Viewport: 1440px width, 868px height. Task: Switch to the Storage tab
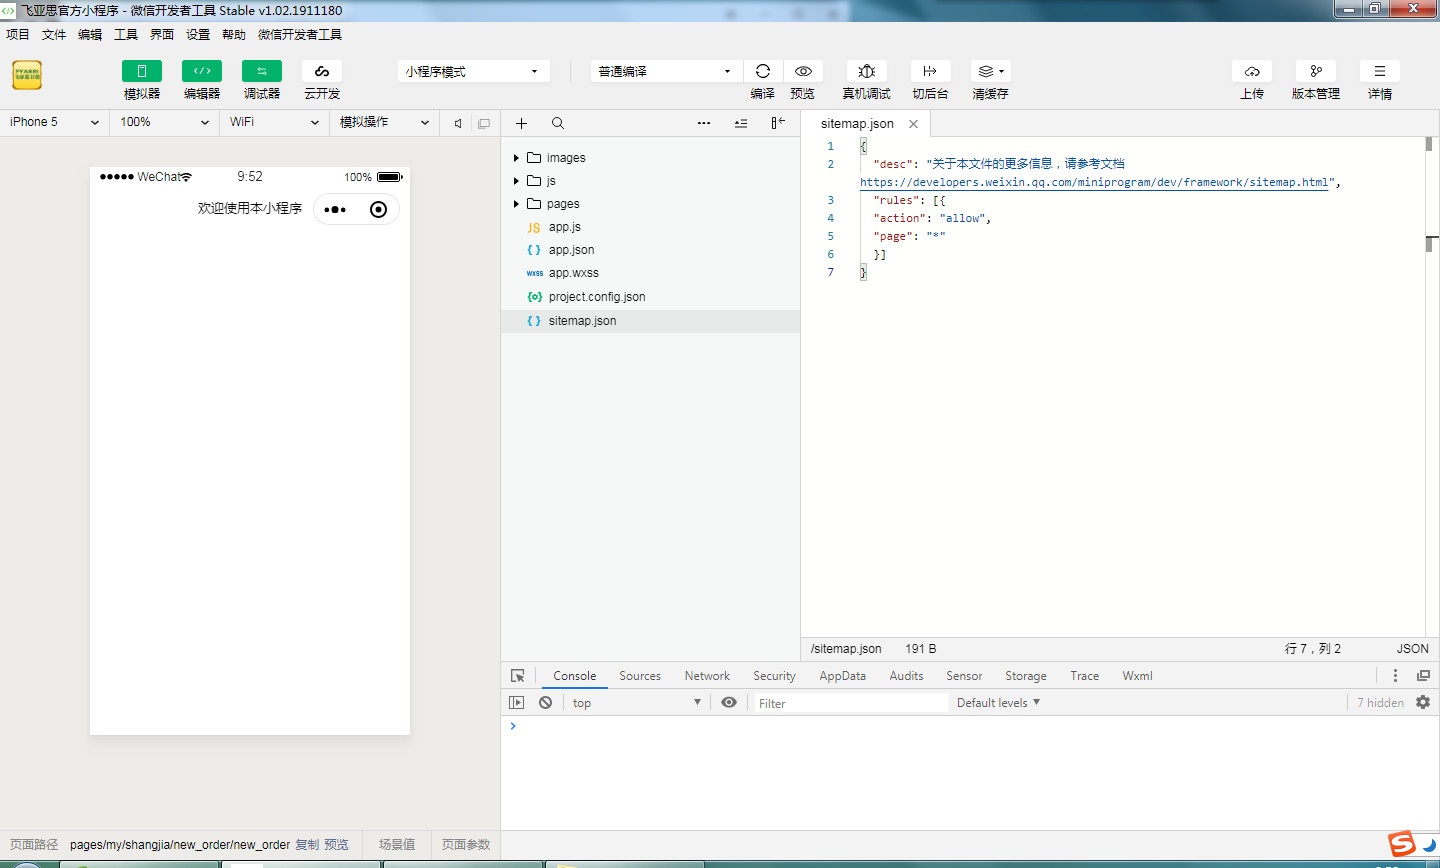(1026, 676)
